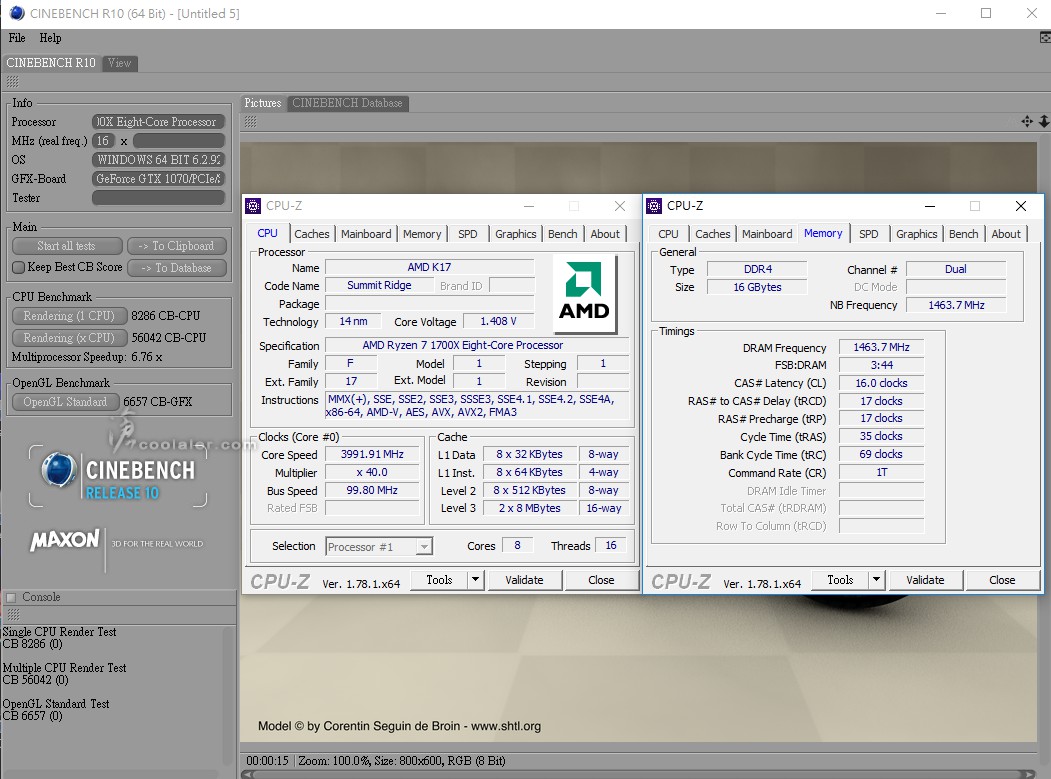Click the CINEBENCH app icon in title bar
The image size is (1051, 779).
[x=16, y=13]
